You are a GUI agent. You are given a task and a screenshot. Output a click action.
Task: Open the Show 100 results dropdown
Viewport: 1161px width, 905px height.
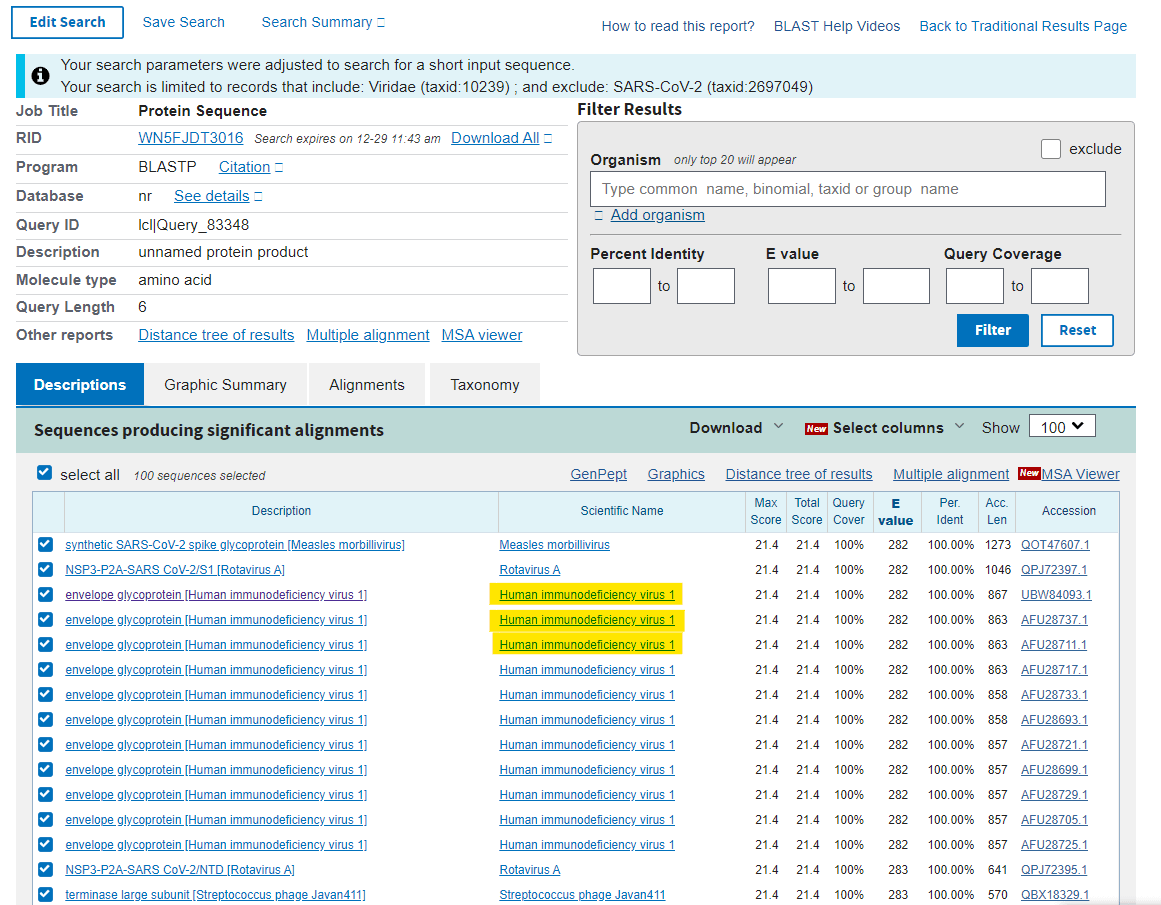[x=1062, y=427]
